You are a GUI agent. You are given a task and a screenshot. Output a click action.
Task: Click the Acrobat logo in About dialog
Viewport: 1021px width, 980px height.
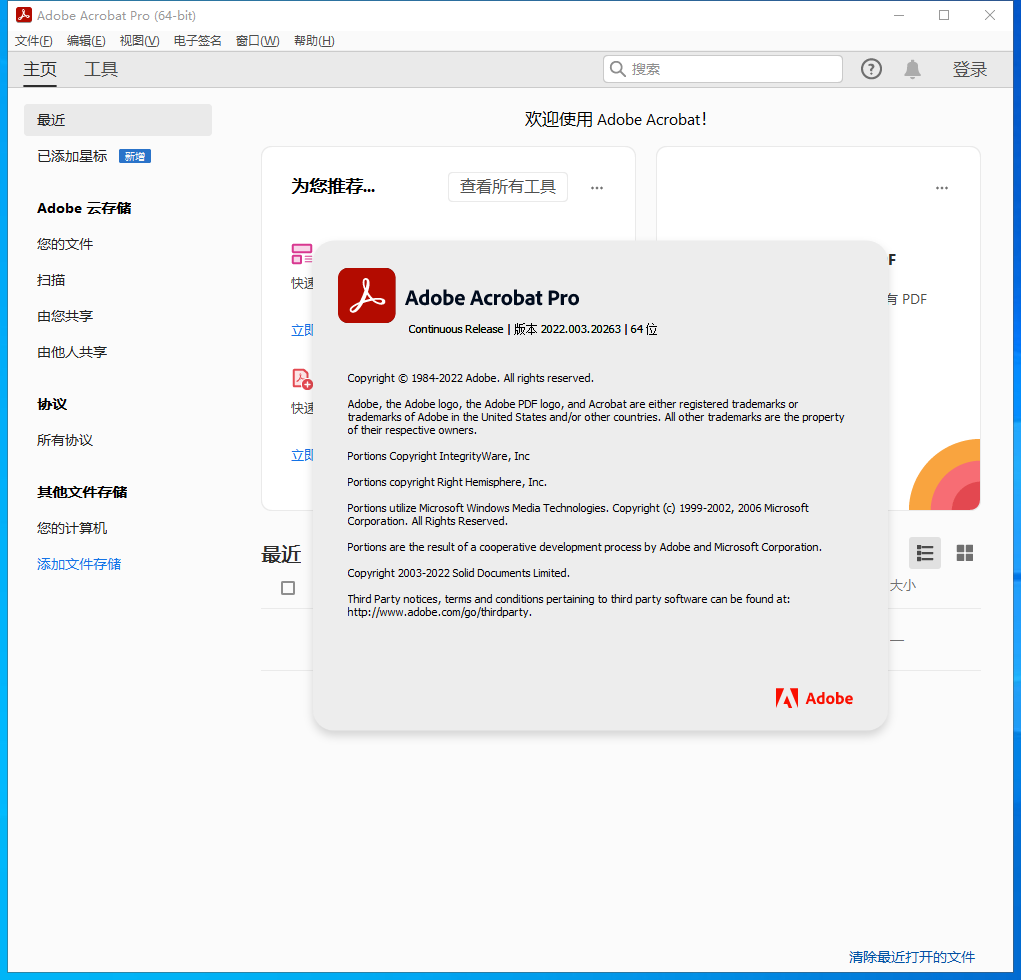[x=366, y=296]
